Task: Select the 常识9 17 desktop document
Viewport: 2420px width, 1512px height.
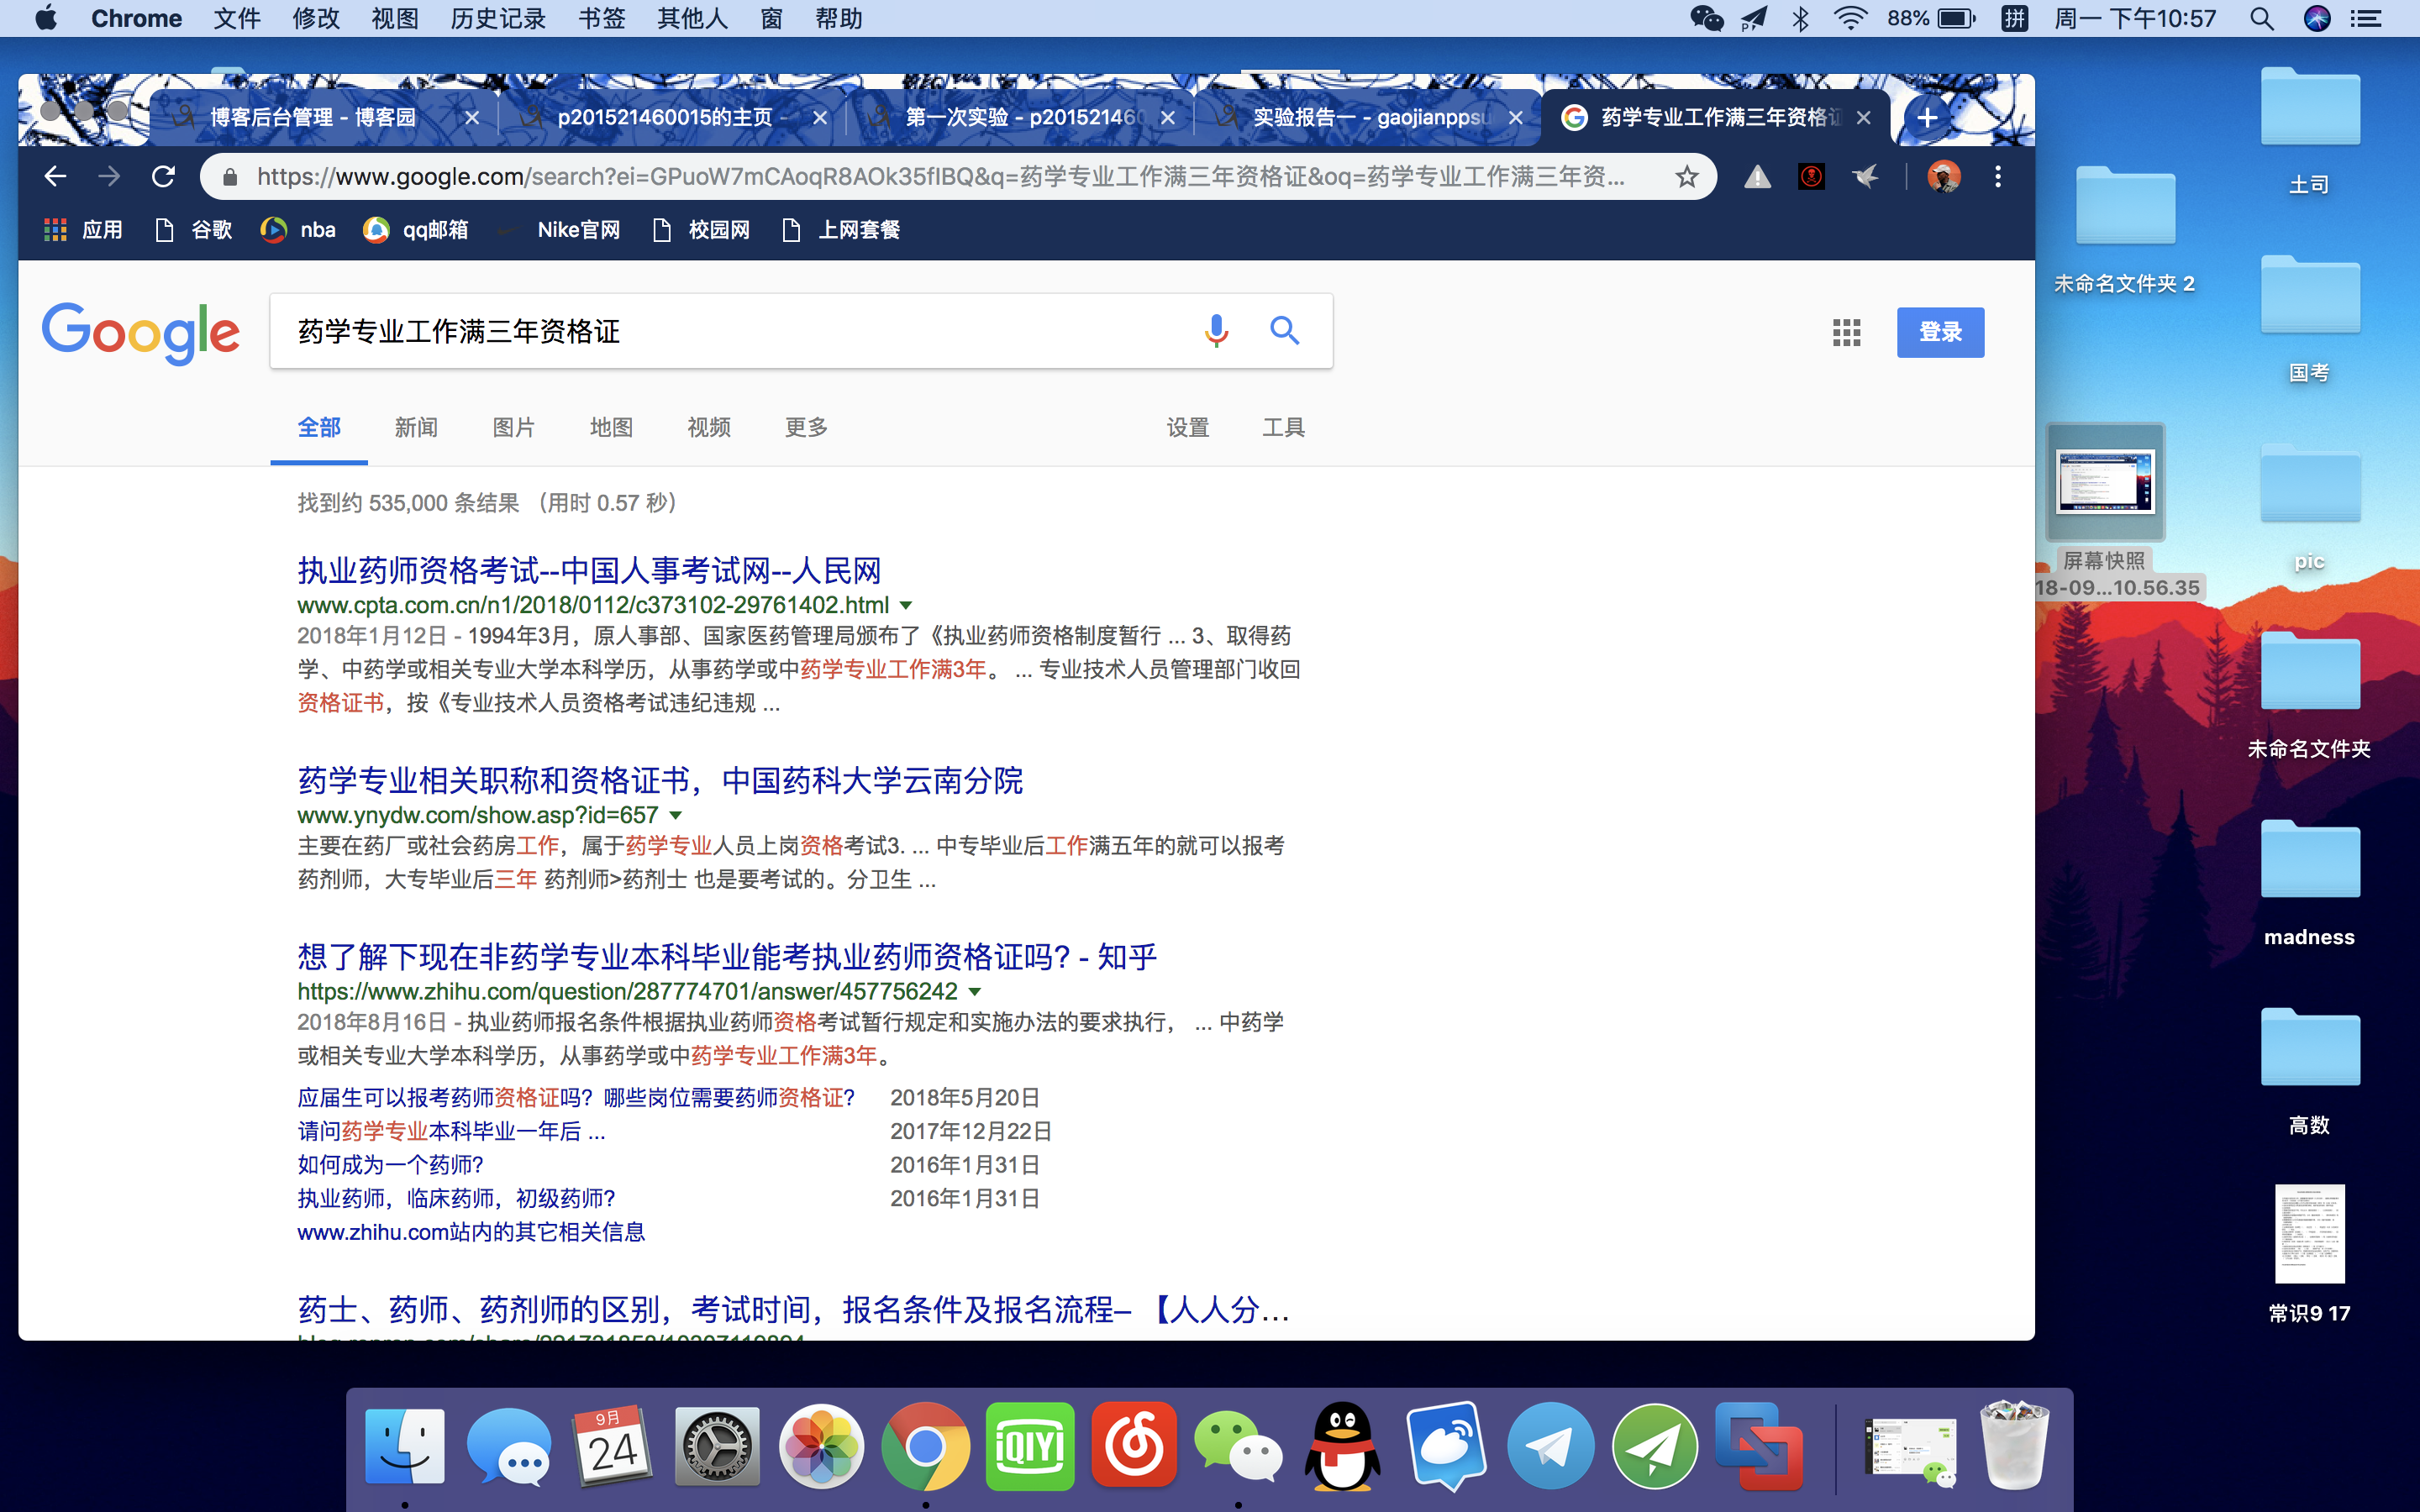Action: click(x=2309, y=1234)
